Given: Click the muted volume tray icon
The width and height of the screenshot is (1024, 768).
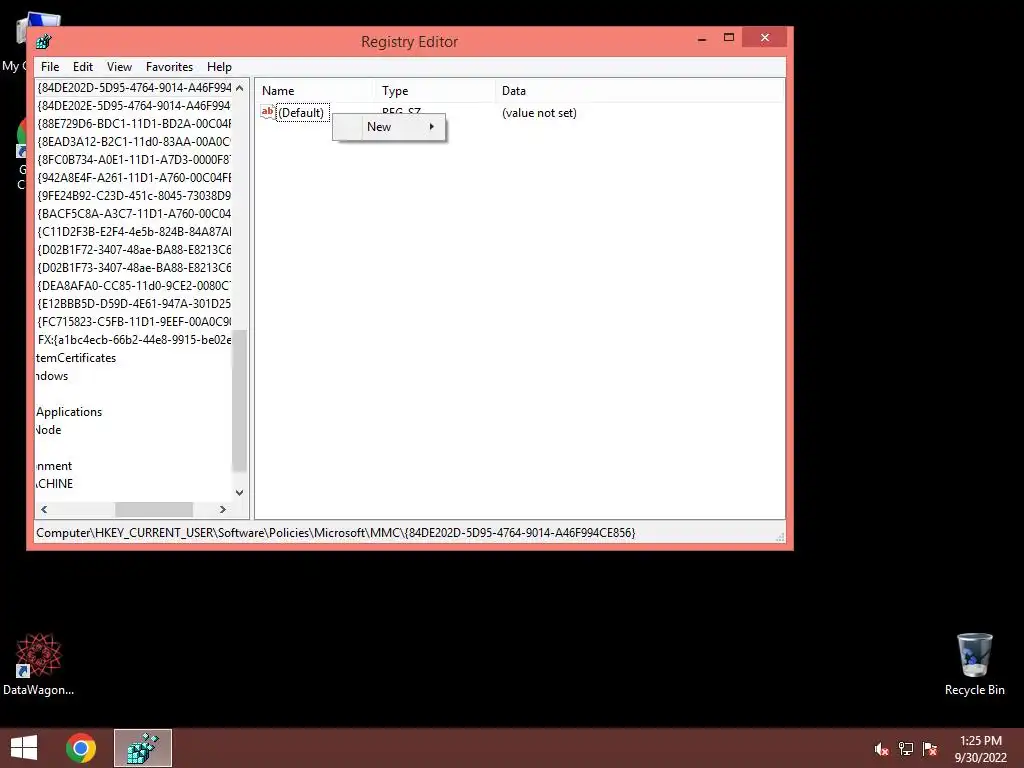Looking at the screenshot, I should click(x=881, y=749).
